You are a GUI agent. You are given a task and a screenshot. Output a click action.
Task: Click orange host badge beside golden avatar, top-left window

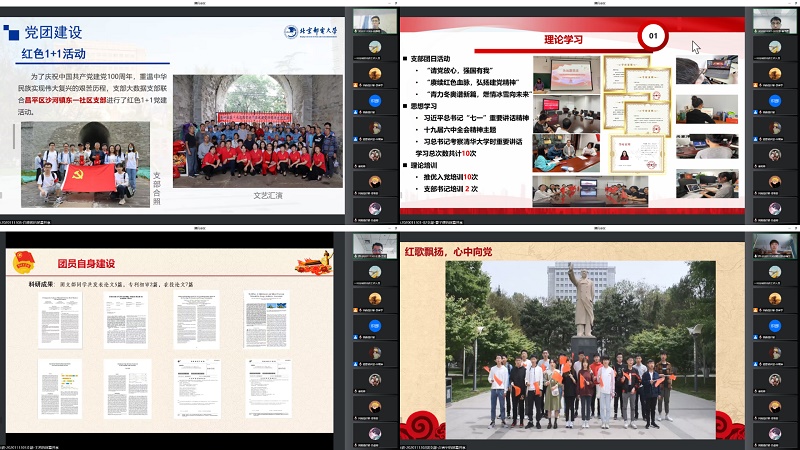(x=356, y=85)
